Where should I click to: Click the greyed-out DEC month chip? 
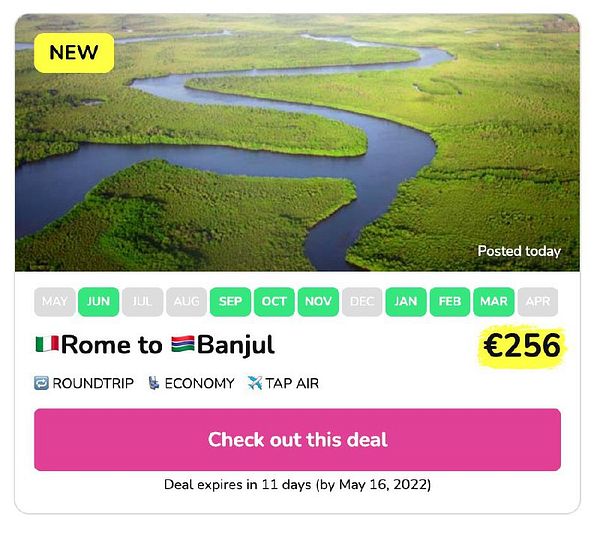tap(362, 302)
